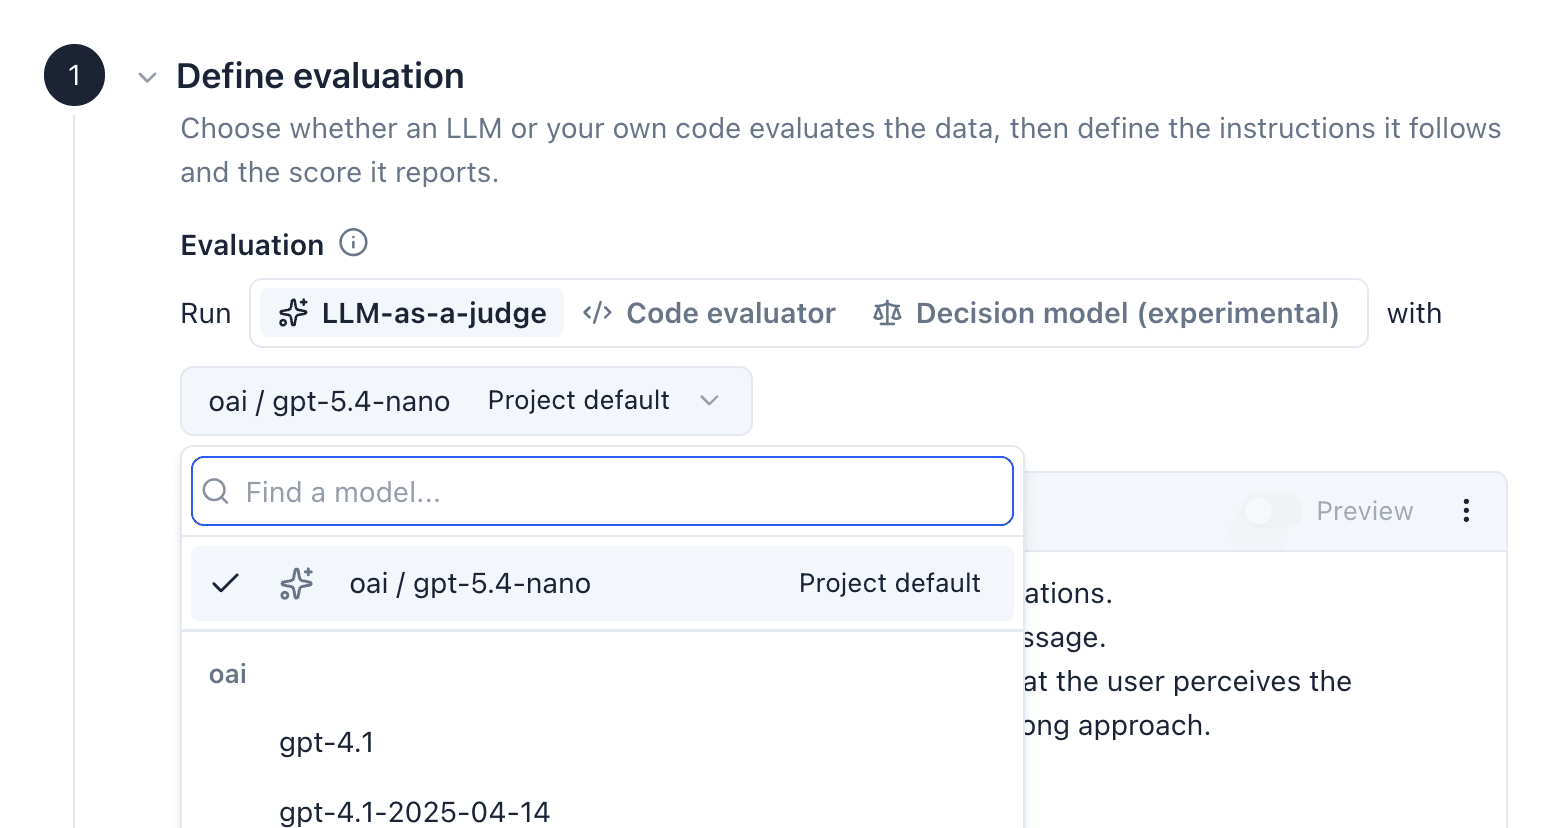Viewport: 1552px width, 828px height.
Task: Open the three-dot options menu
Action: point(1466,511)
